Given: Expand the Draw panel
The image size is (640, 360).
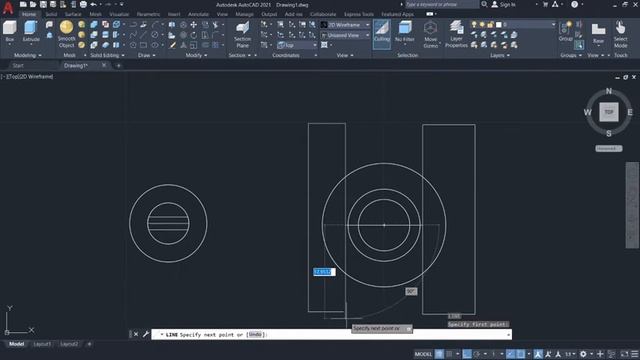Looking at the screenshot, I should (147, 55).
